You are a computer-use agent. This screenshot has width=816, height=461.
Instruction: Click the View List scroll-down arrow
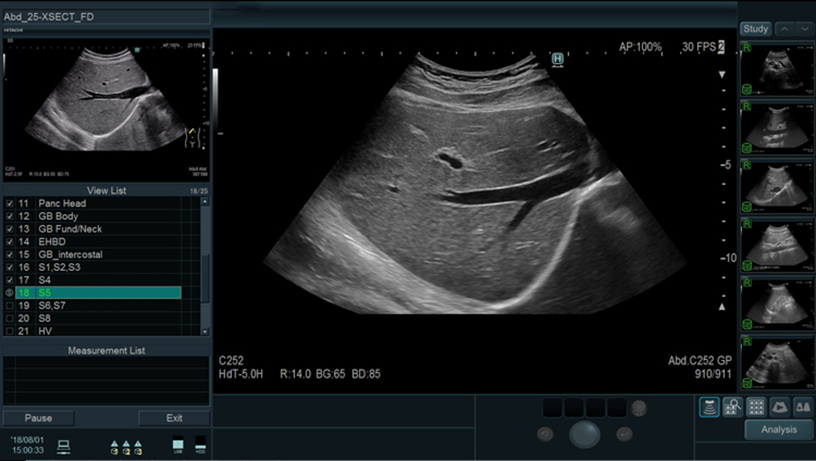click(205, 331)
